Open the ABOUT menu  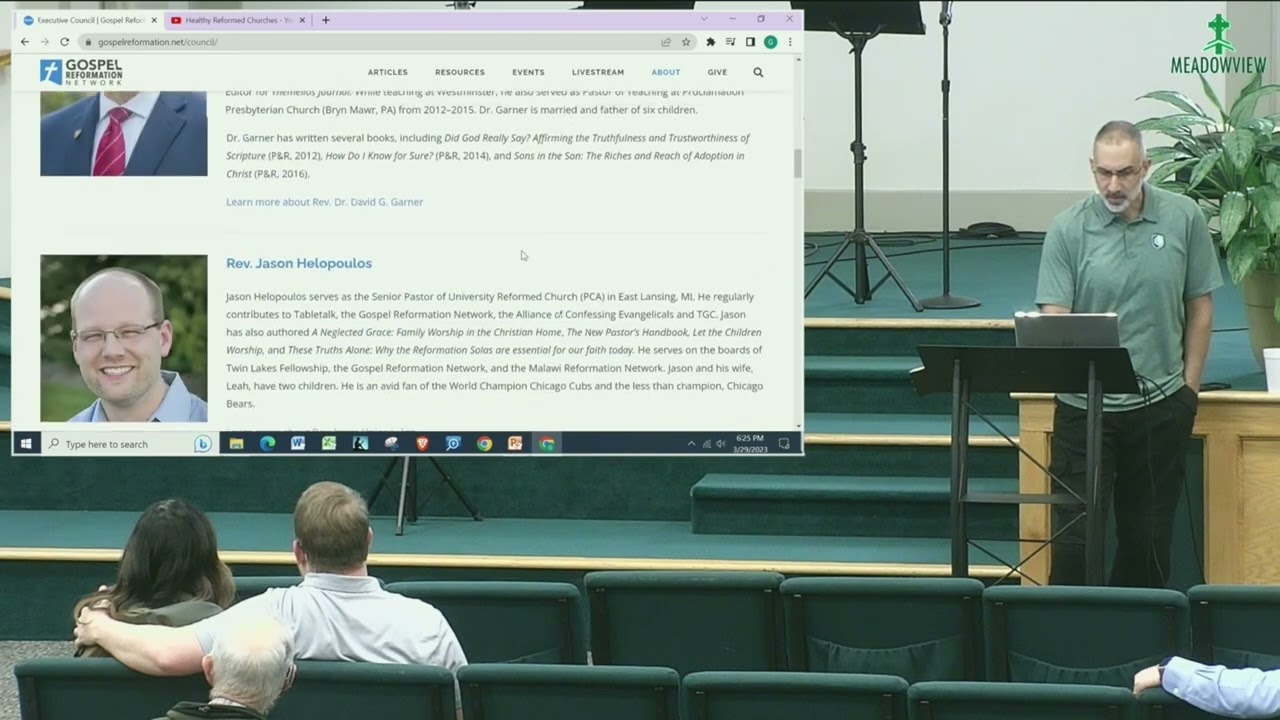coord(666,72)
